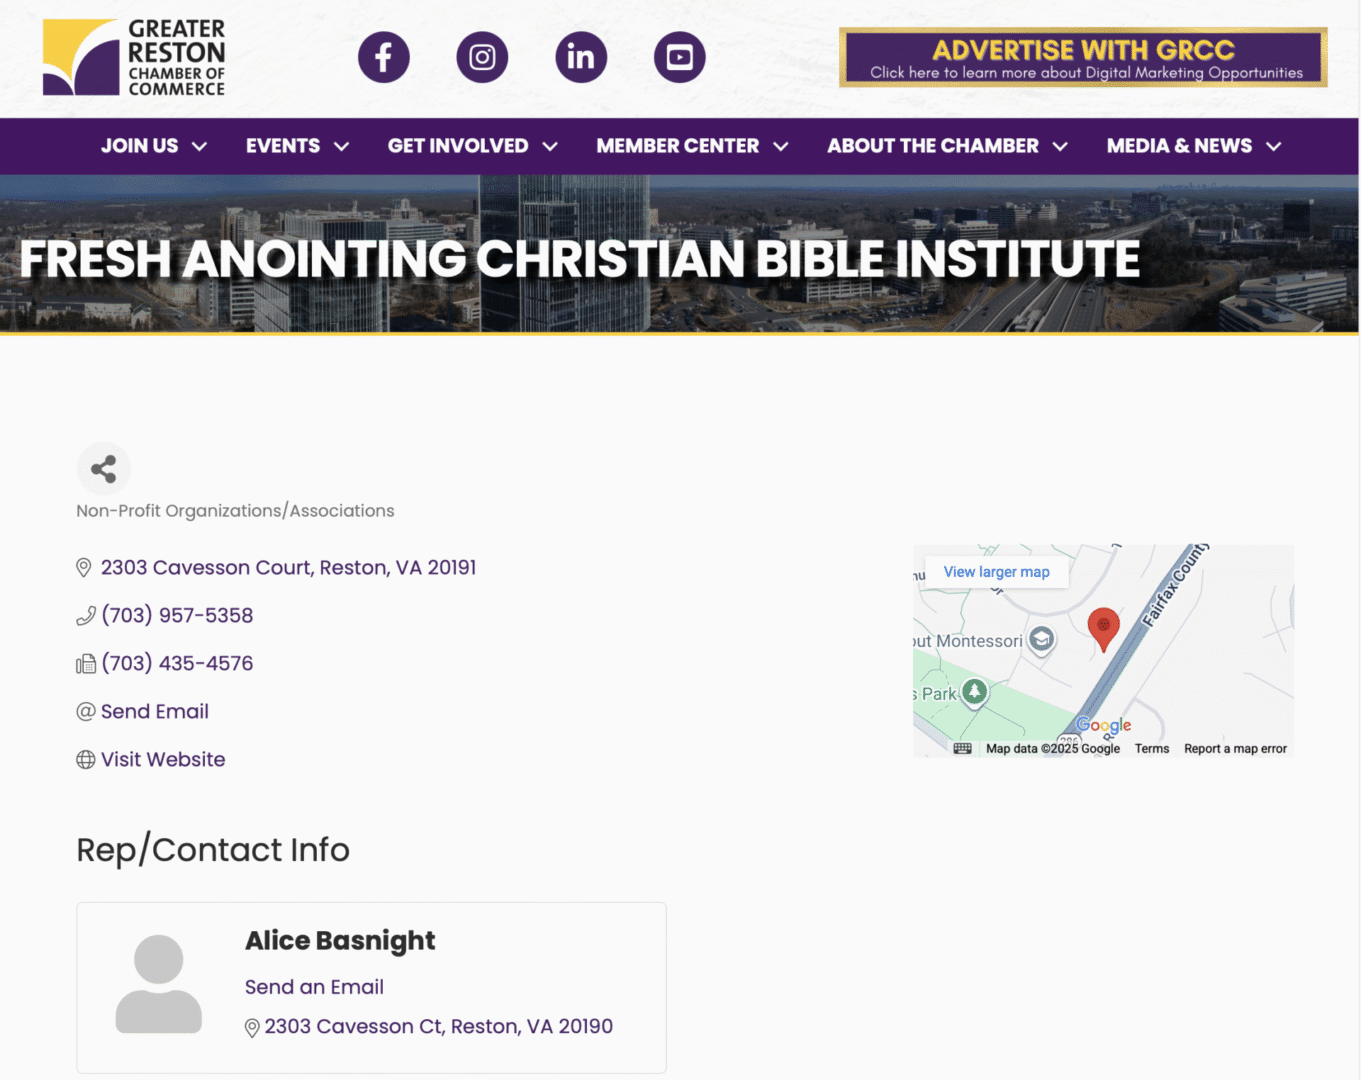The height and width of the screenshot is (1080, 1361).
Task: Open the Get Involved dropdown
Action: pyautogui.click(x=472, y=146)
